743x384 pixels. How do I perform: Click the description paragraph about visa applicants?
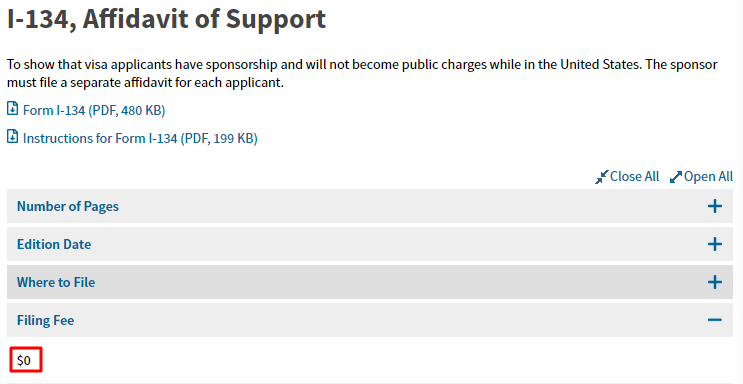coord(362,73)
